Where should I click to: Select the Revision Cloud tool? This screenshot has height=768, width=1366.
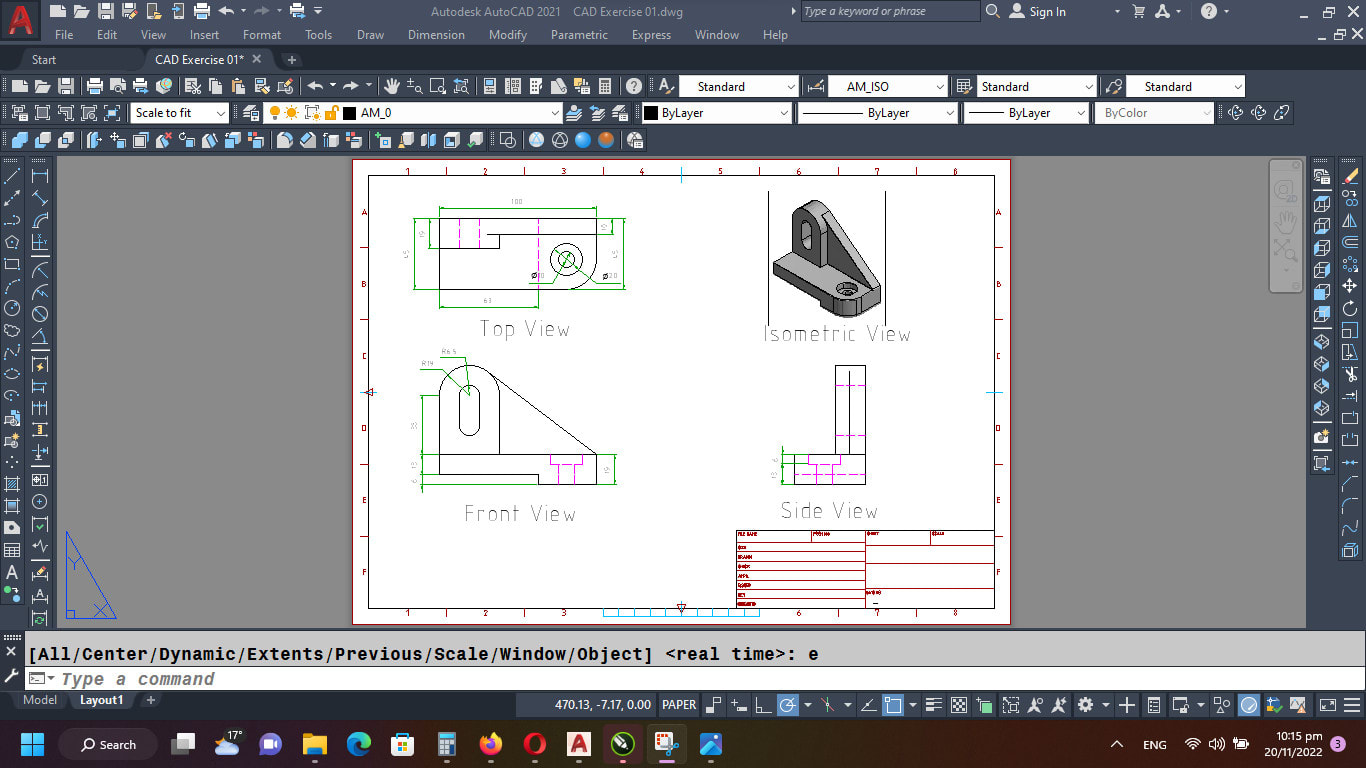click(12, 330)
